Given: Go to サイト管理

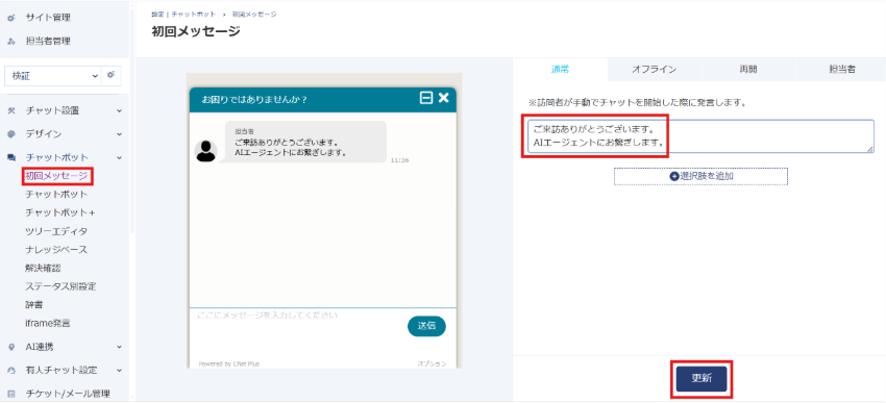Looking at the screenshot, I should 48,18.
